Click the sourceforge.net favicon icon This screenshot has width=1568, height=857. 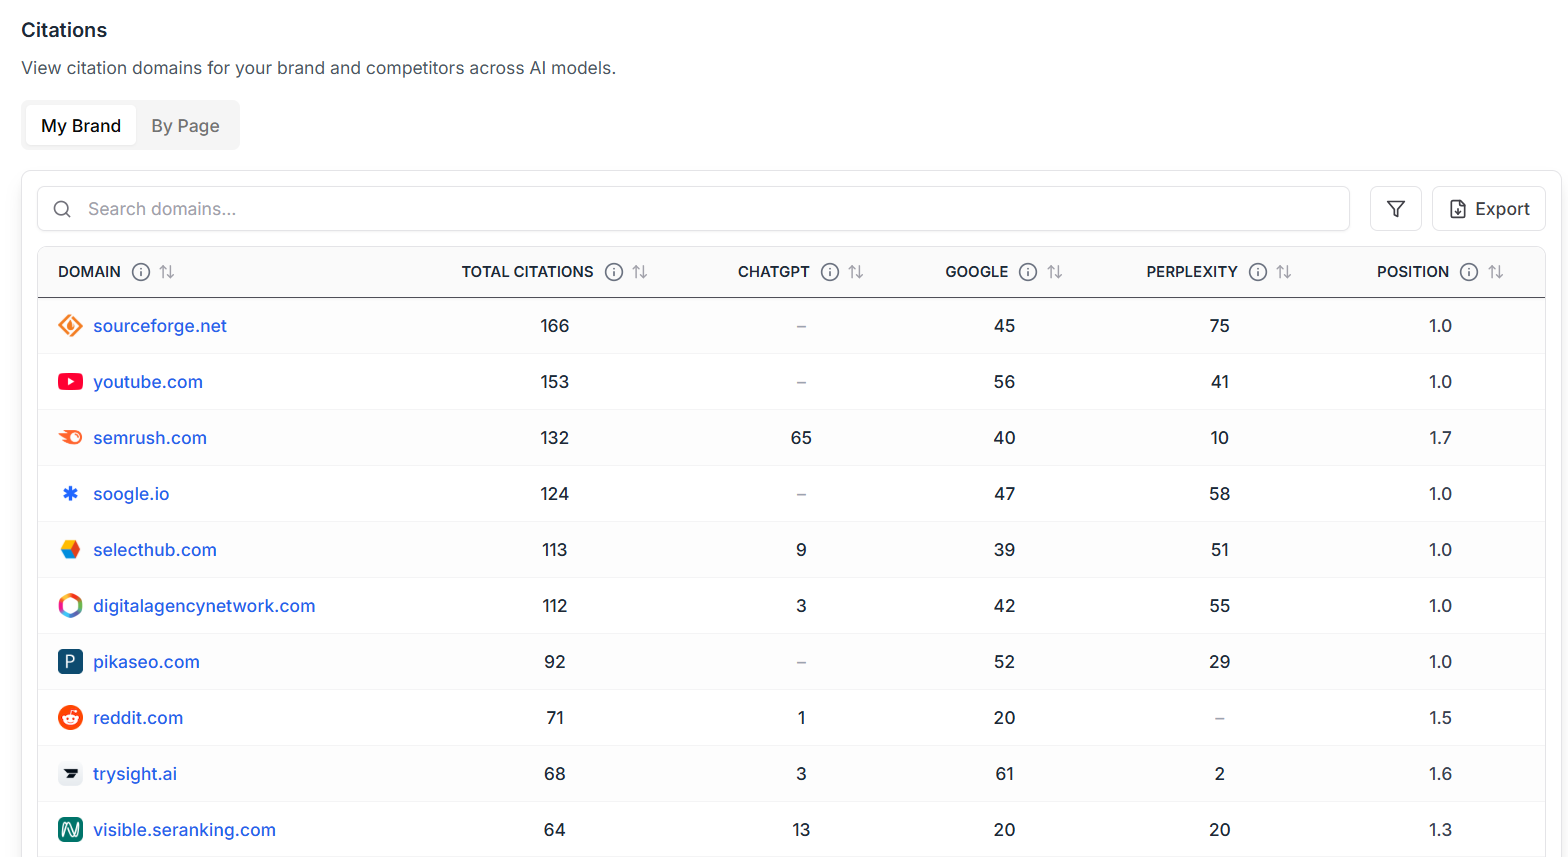[x=70, y=326]
